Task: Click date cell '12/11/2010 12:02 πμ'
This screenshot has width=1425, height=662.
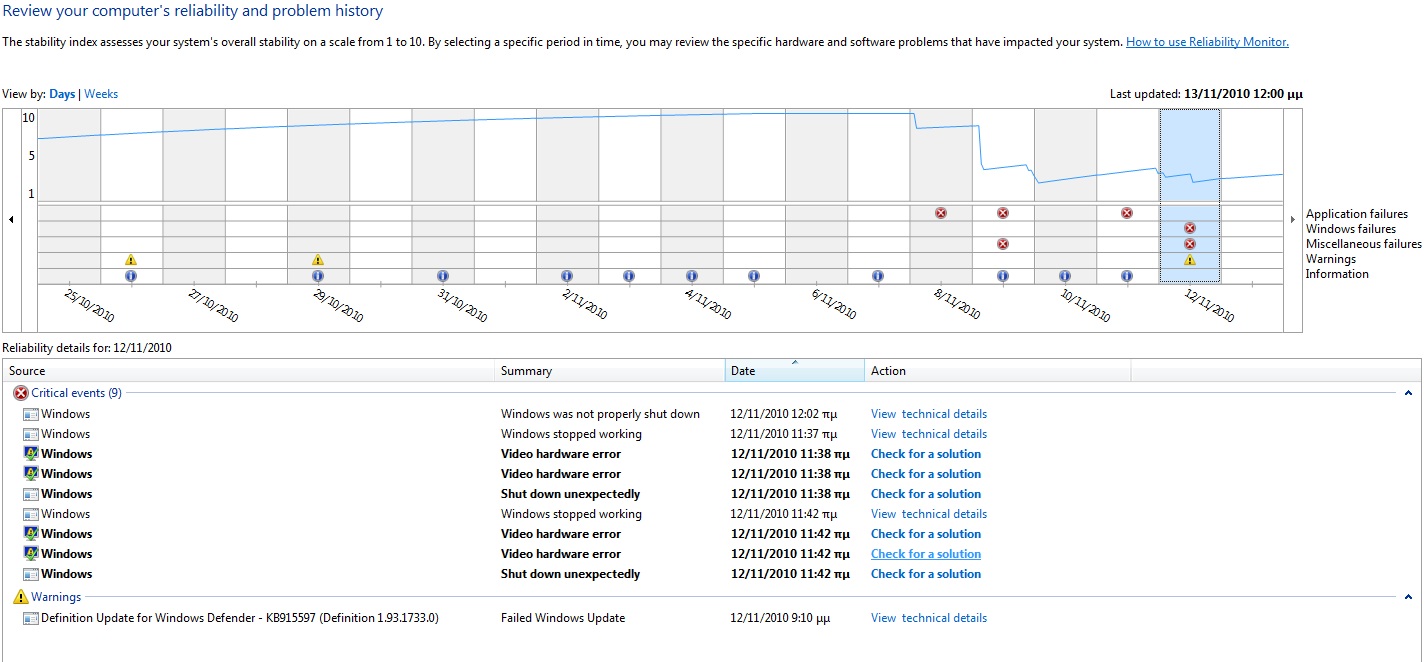Action: (784, 414)
